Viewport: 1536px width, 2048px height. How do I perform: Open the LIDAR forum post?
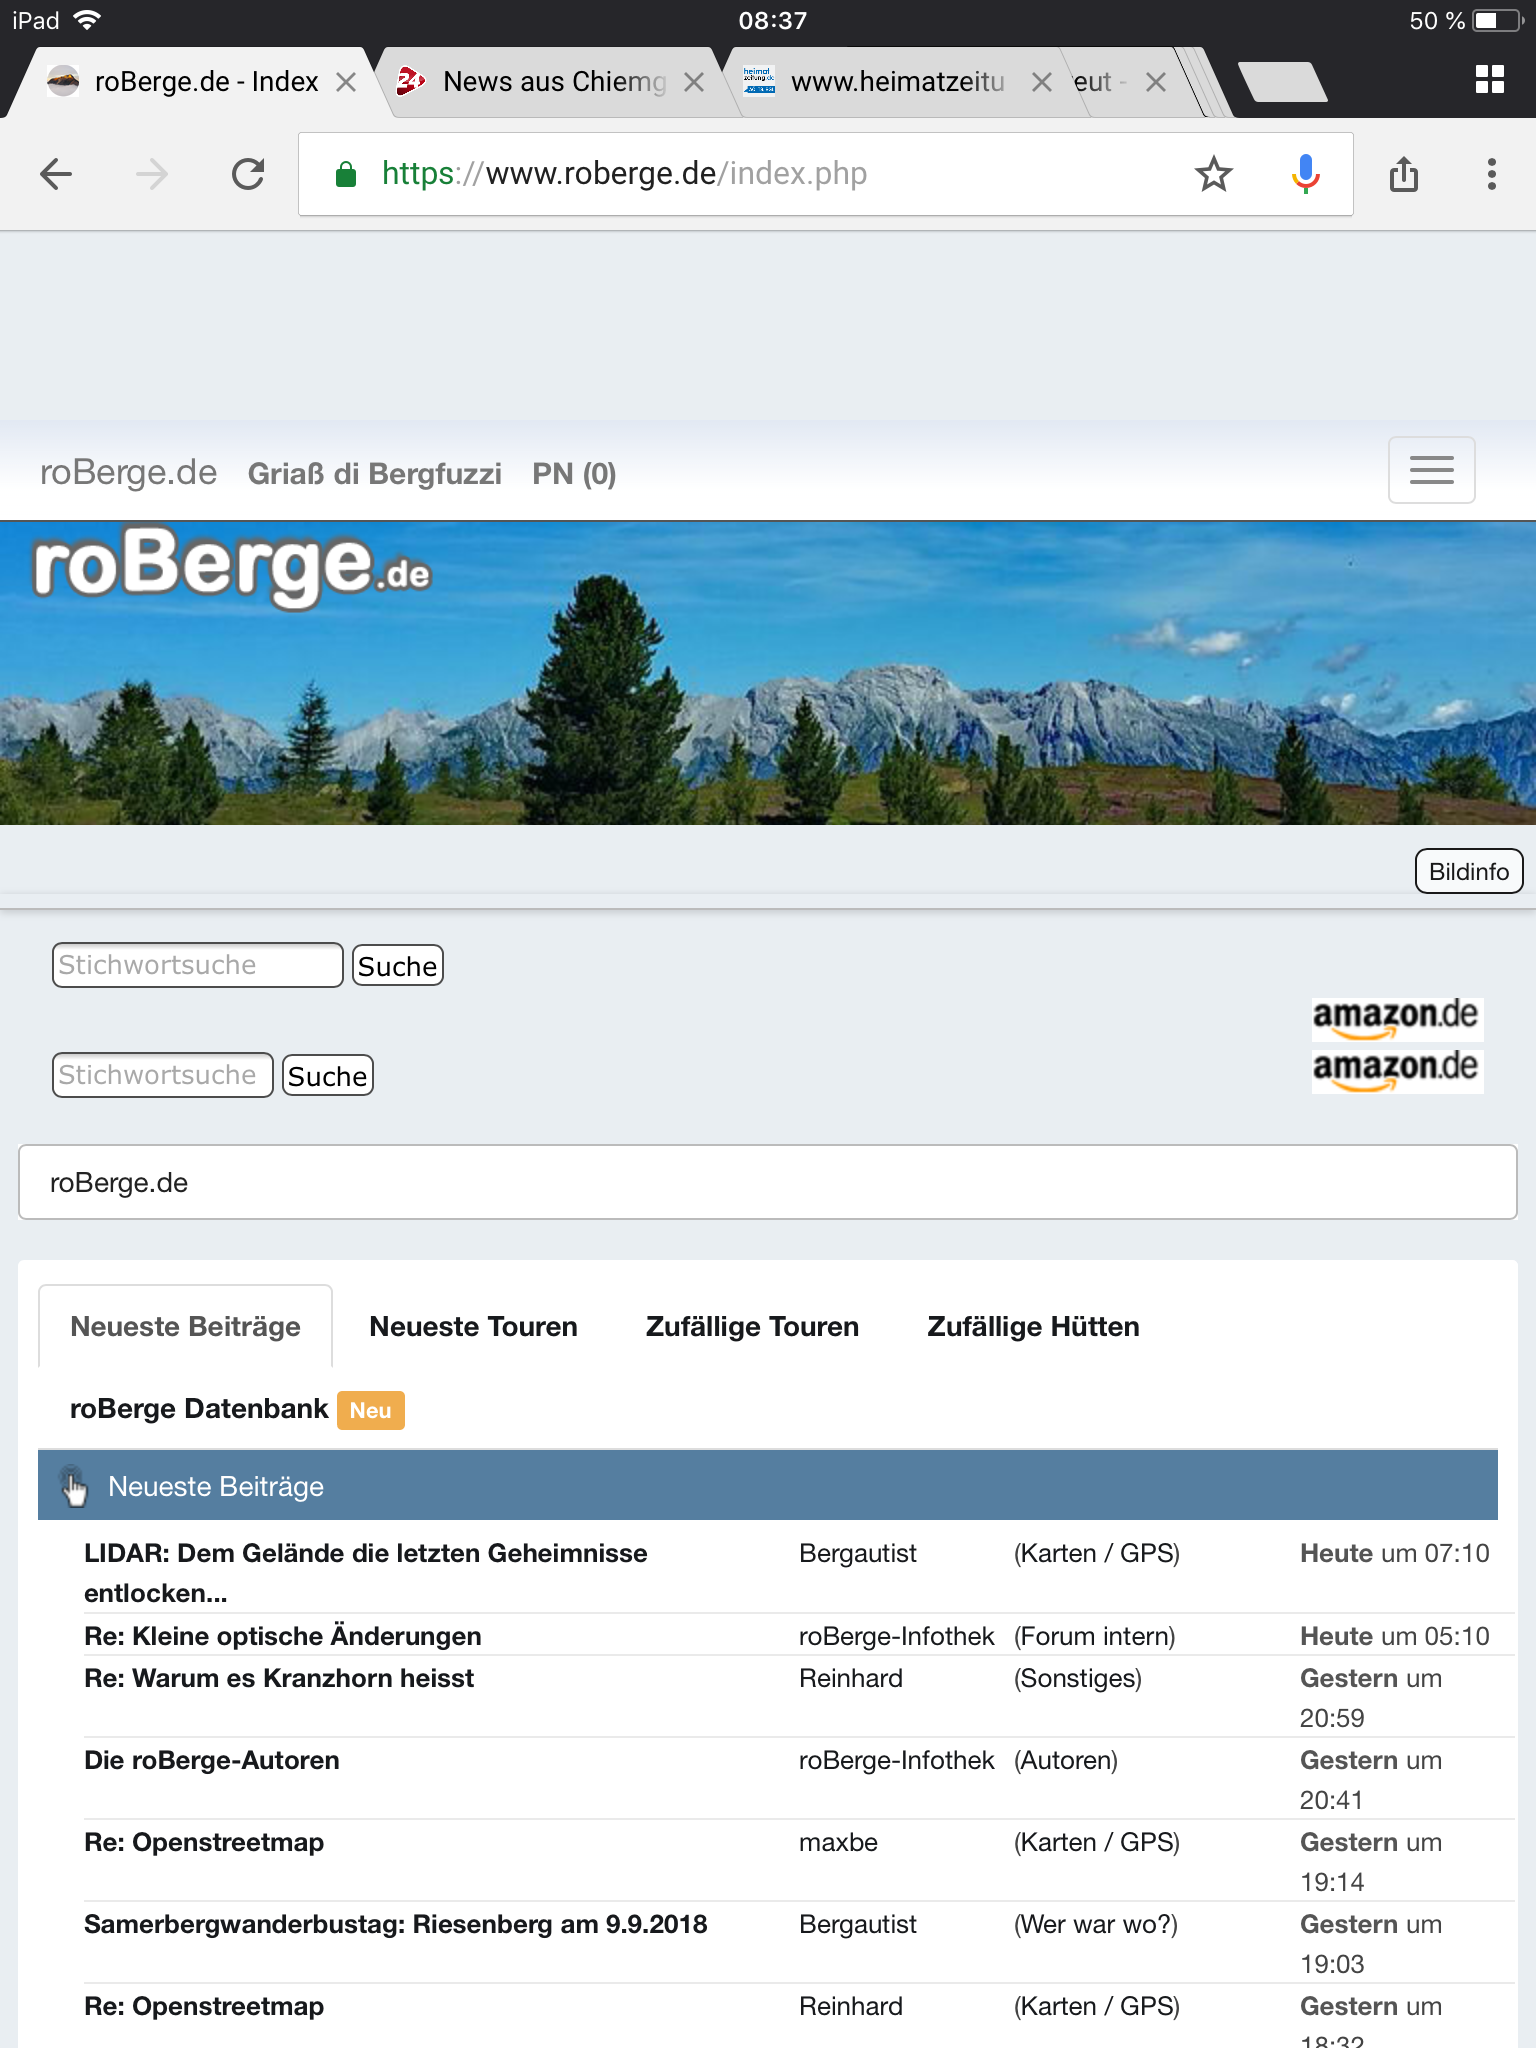[x=366, y=1553]
